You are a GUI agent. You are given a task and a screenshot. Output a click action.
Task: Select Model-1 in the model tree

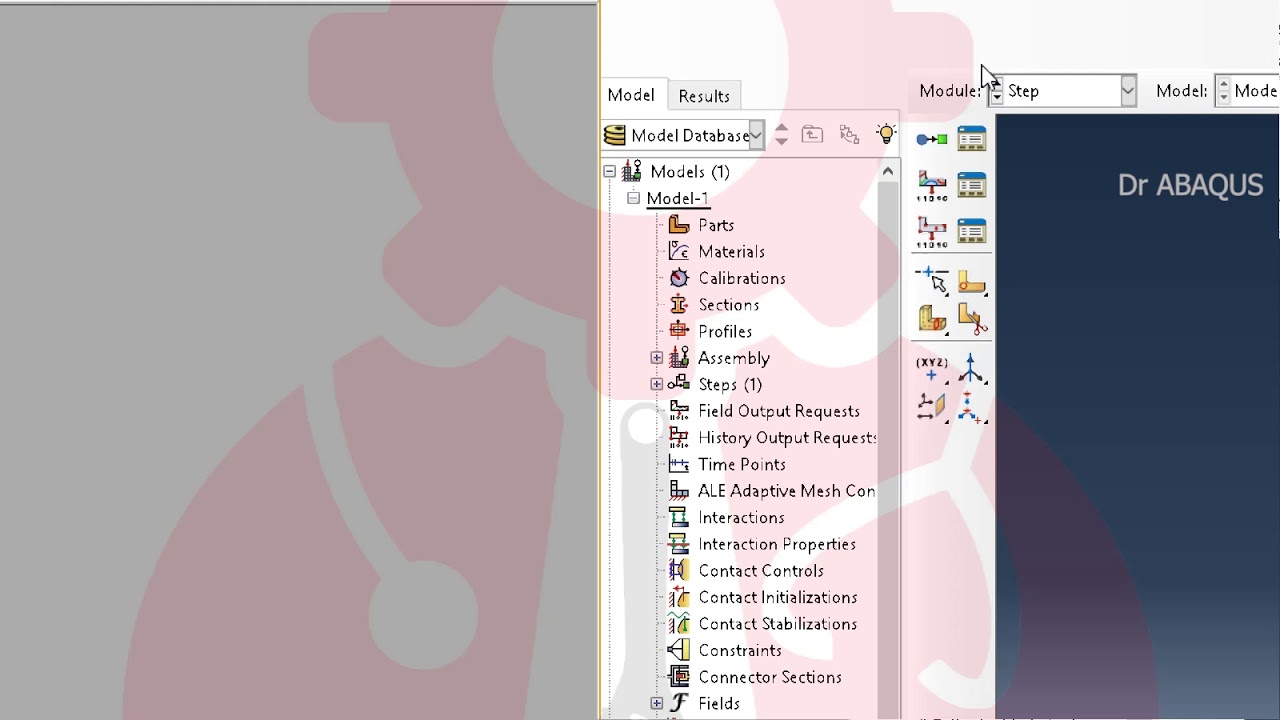tap(678, 198)
